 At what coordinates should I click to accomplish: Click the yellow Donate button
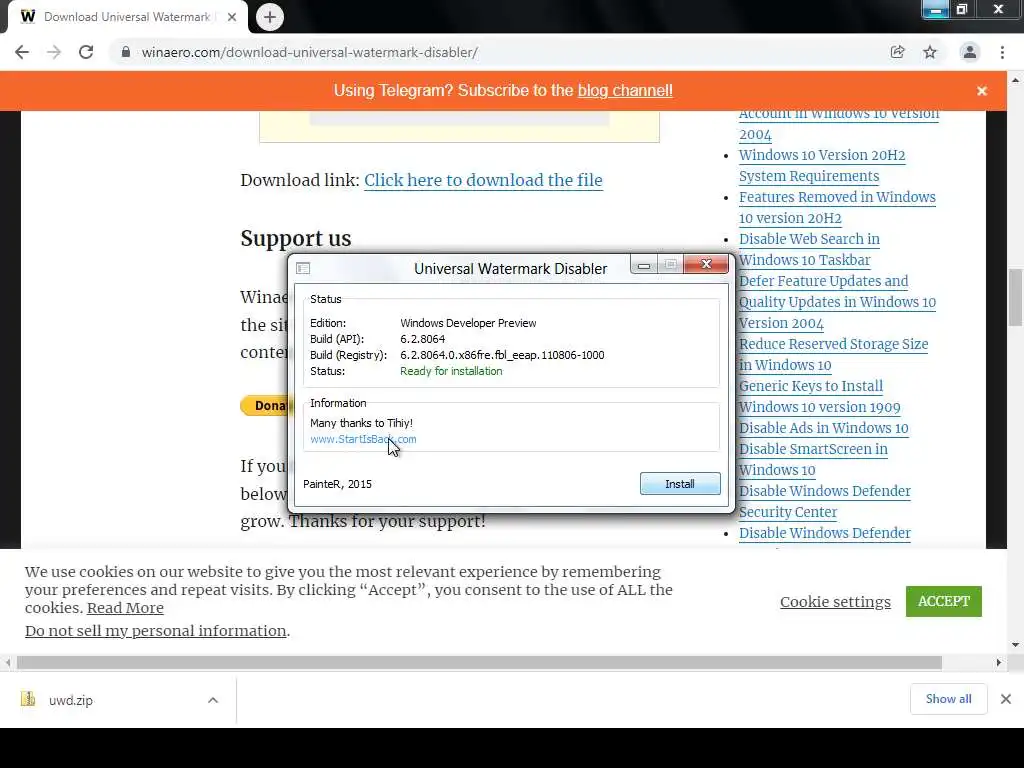[x=264, y=406]
